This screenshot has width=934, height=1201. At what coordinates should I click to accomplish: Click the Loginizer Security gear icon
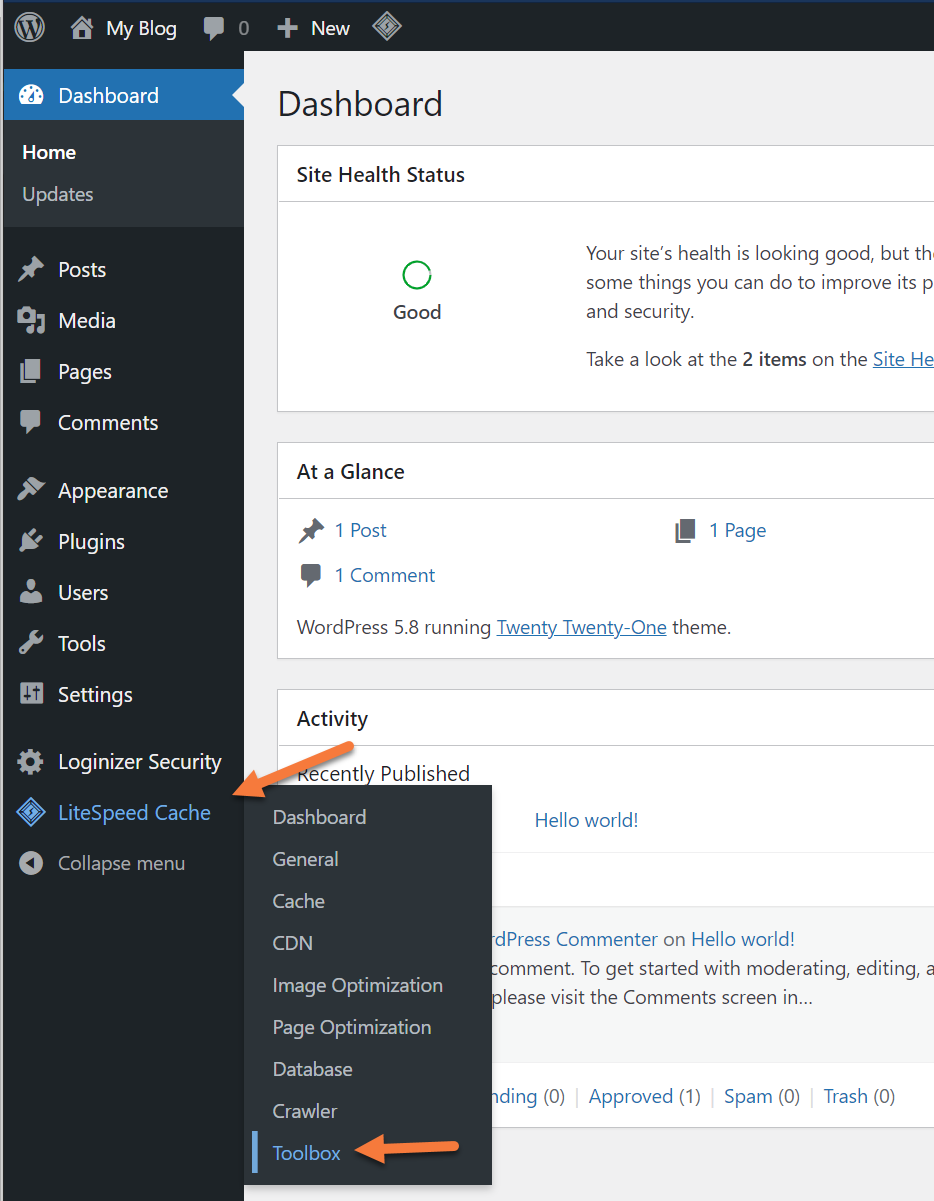pos(31,762)
